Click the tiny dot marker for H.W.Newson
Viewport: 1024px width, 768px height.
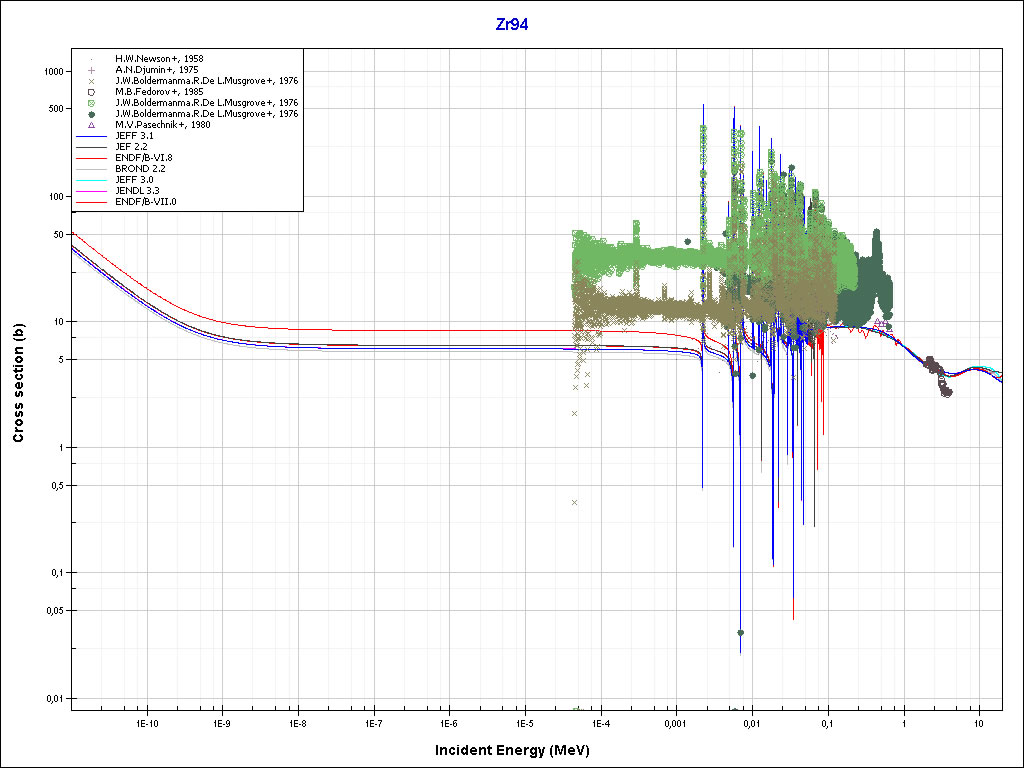pyautogui.click(x=91, y=59)
